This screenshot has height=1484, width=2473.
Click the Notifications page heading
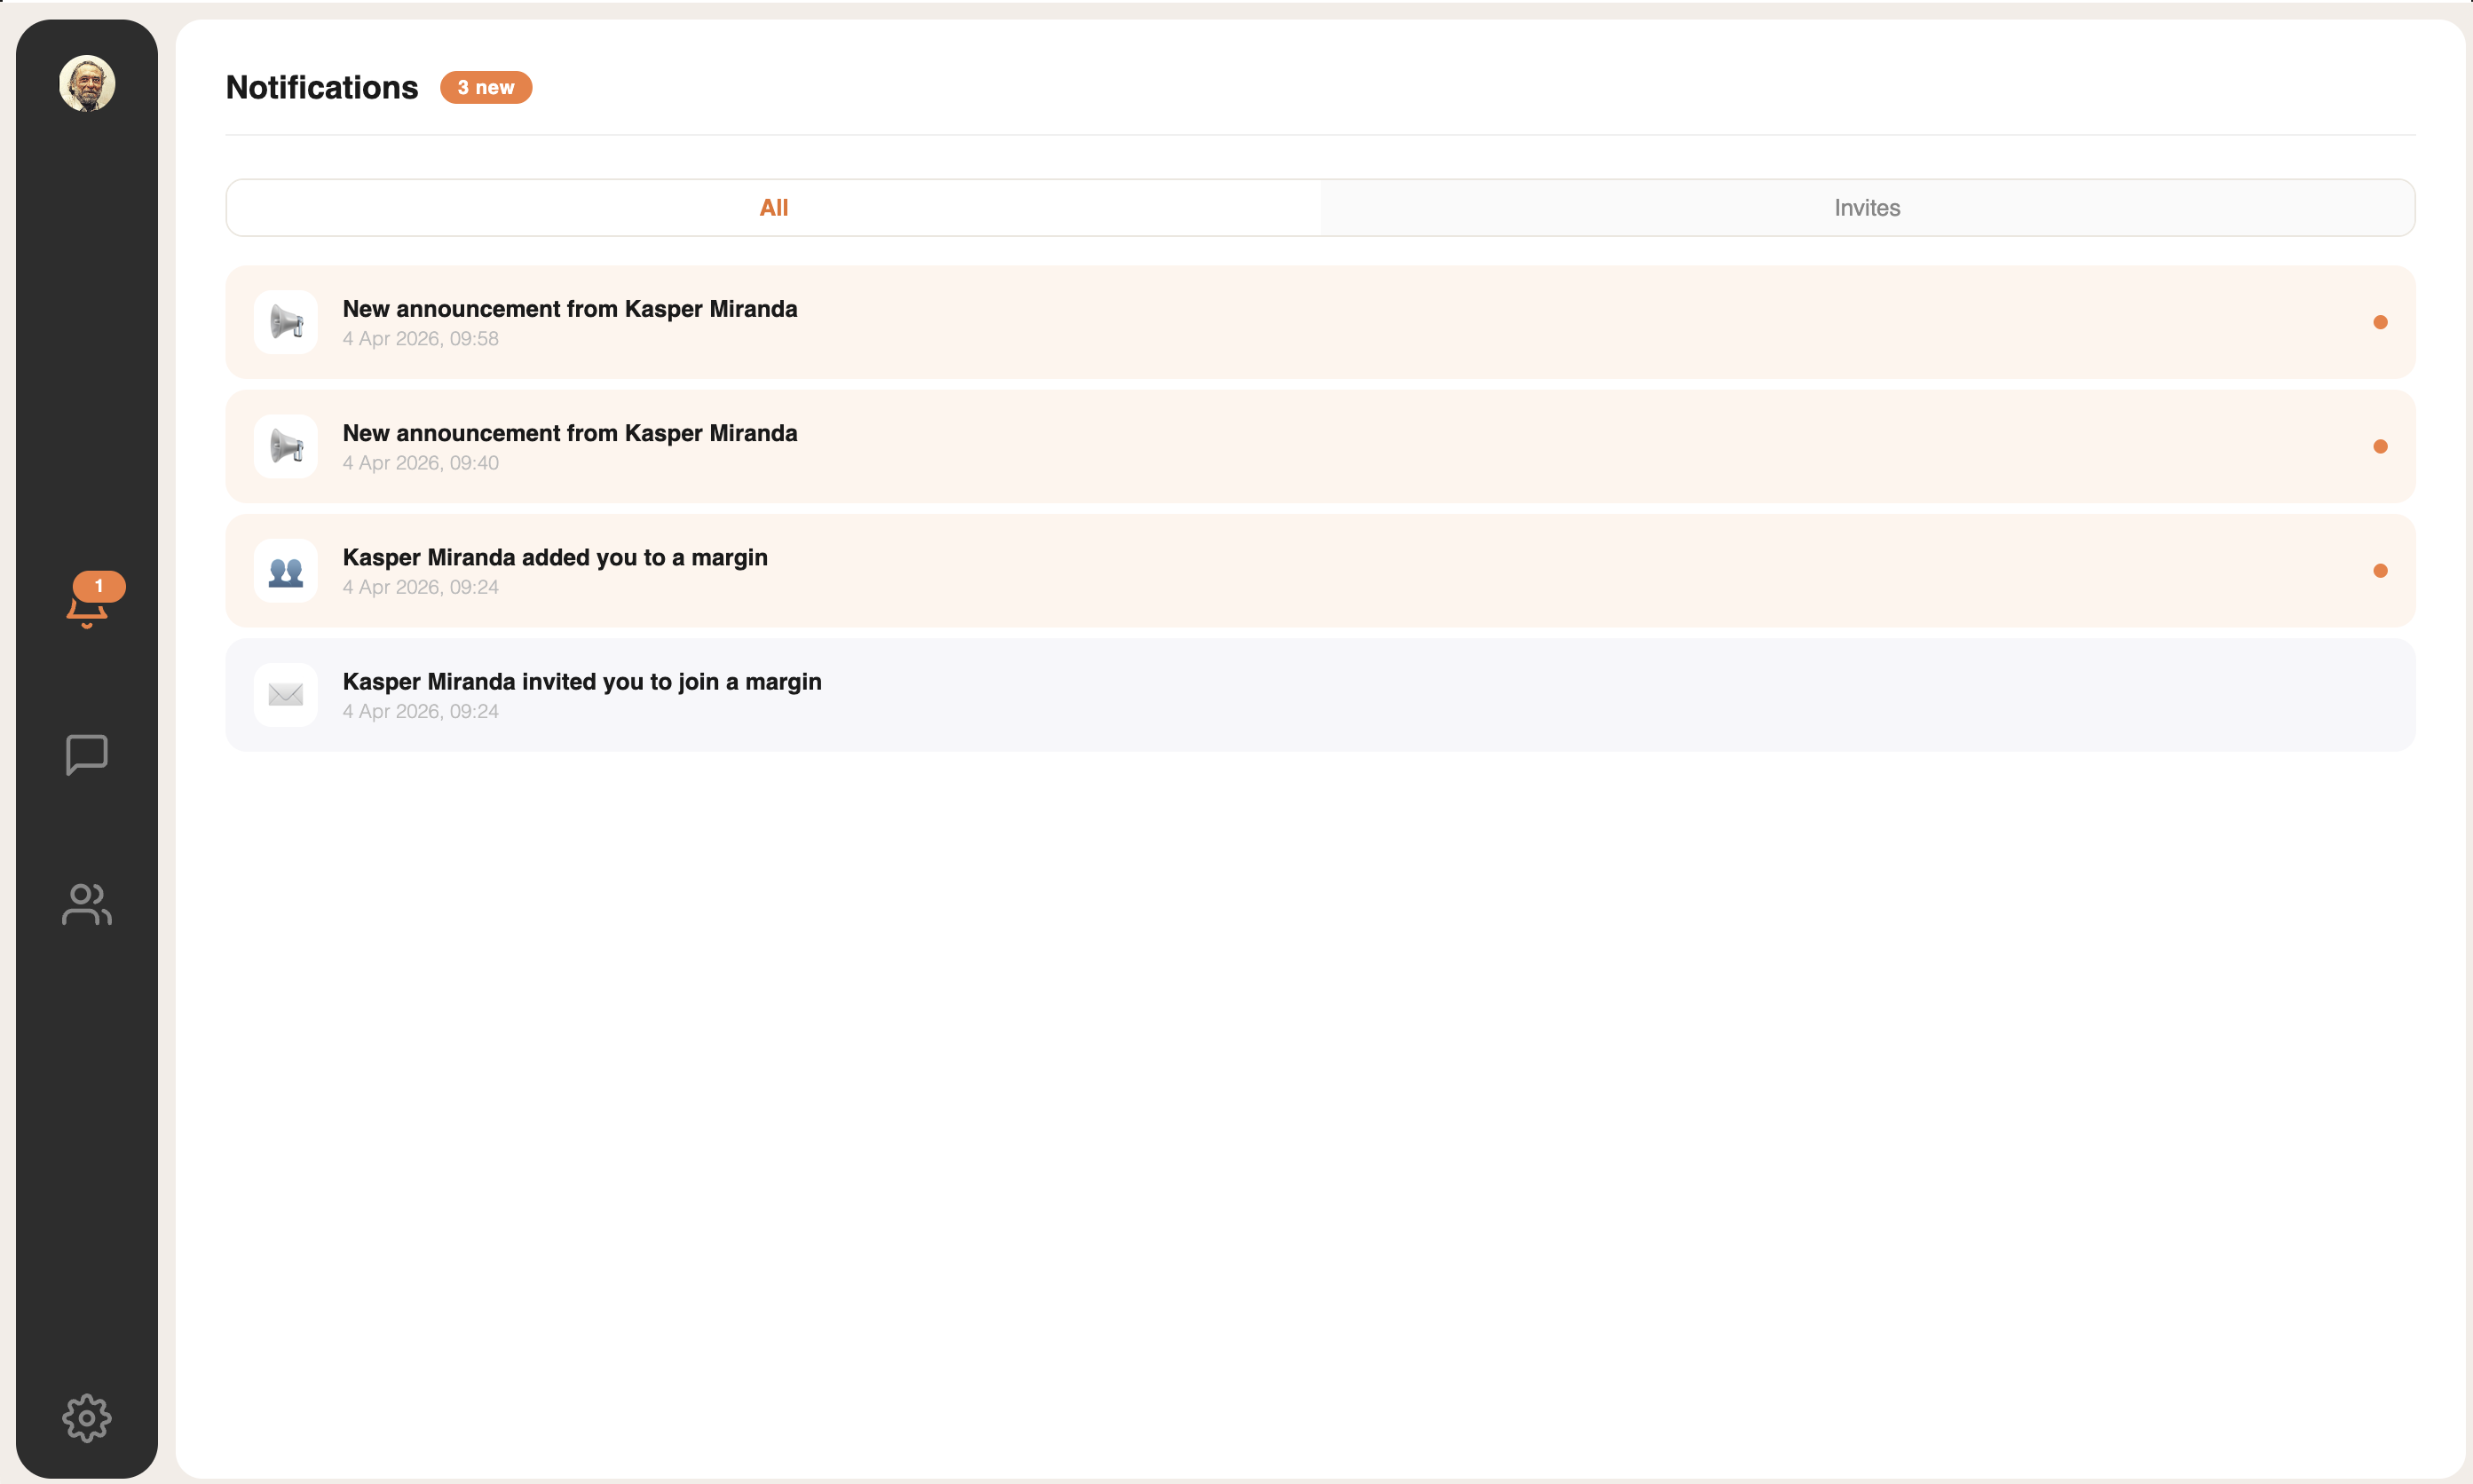tap(321, 88)
